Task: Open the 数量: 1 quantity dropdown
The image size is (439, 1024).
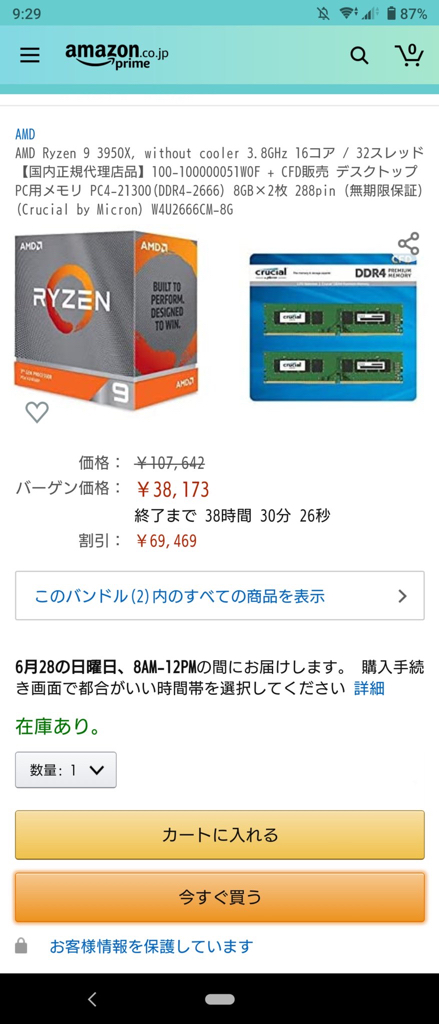Action: (x=66, y=770)
